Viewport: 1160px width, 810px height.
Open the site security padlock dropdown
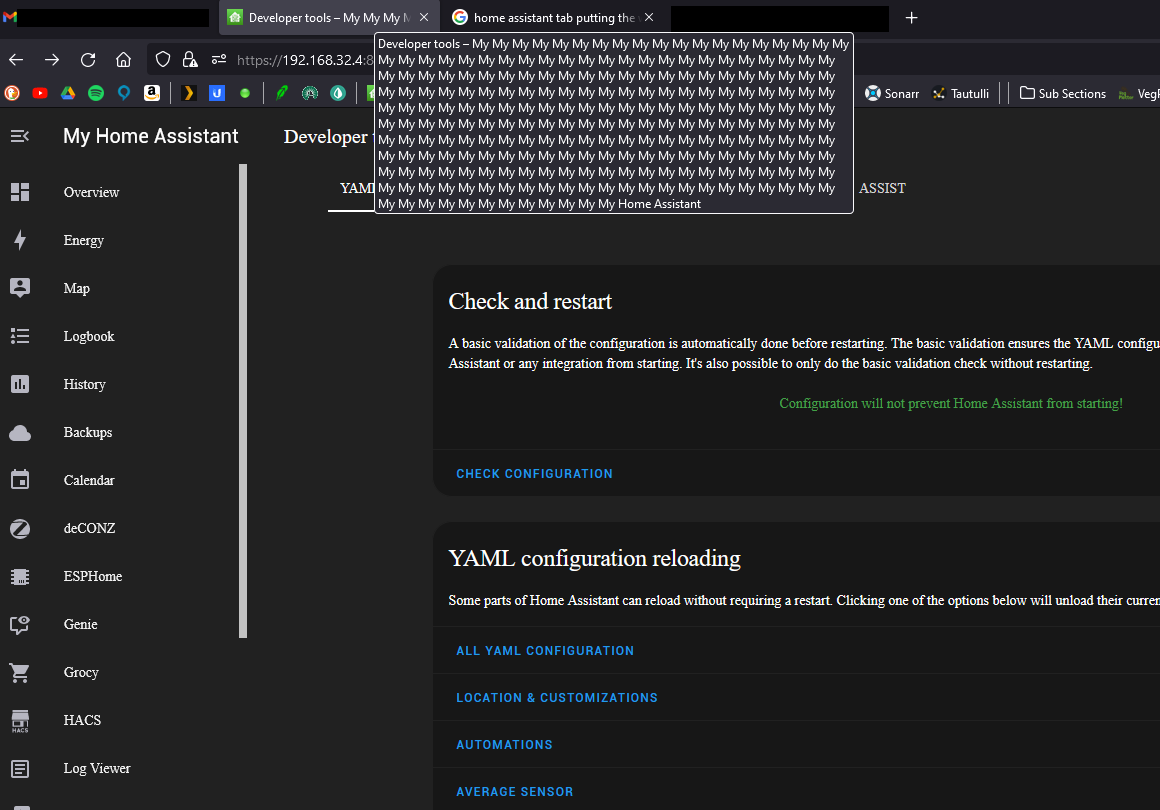pyautogui.click(x=190, y=59)
